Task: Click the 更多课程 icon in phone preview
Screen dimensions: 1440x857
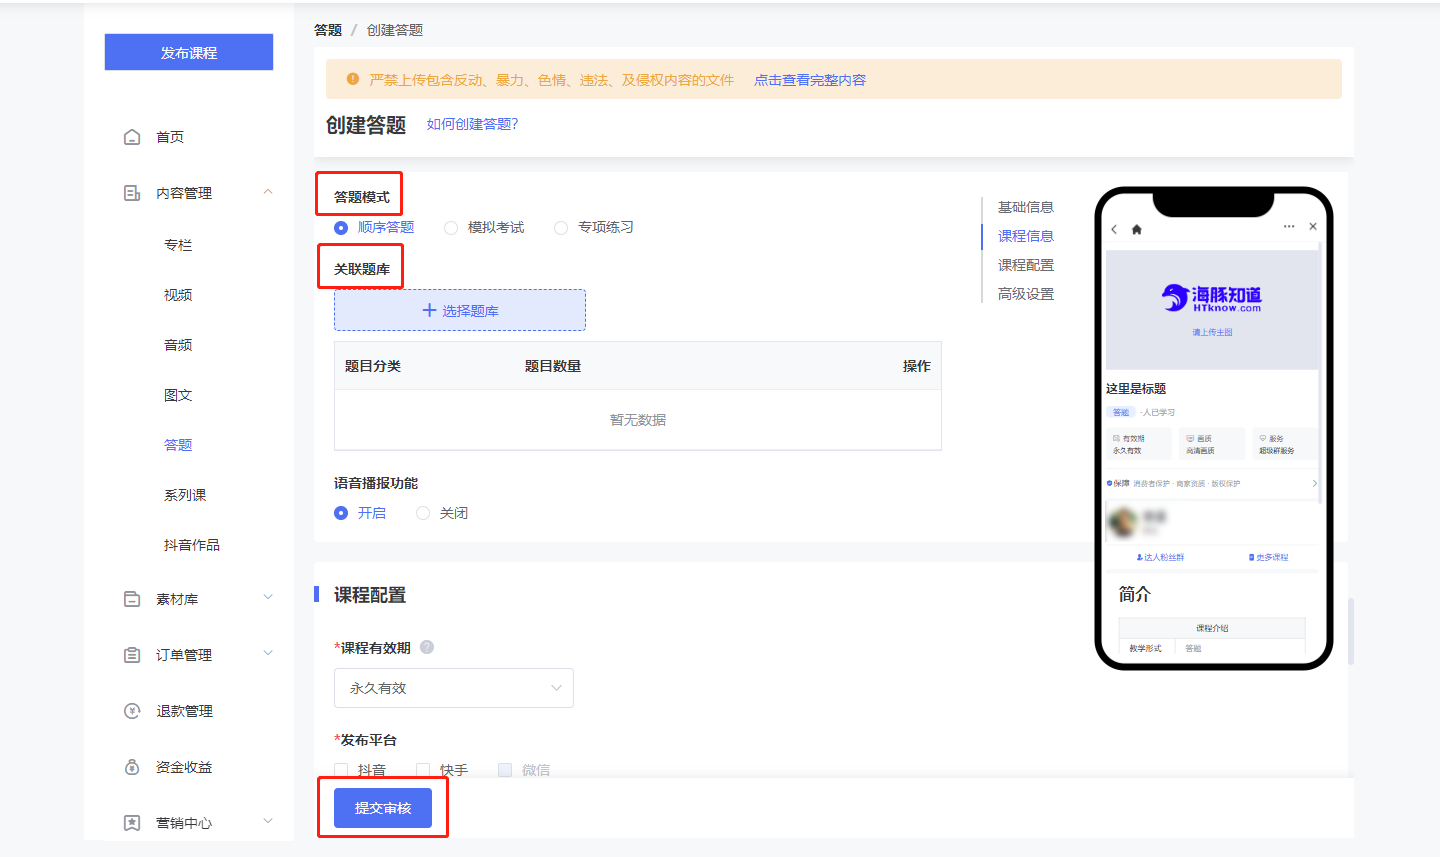Action: click(1252, 557)
